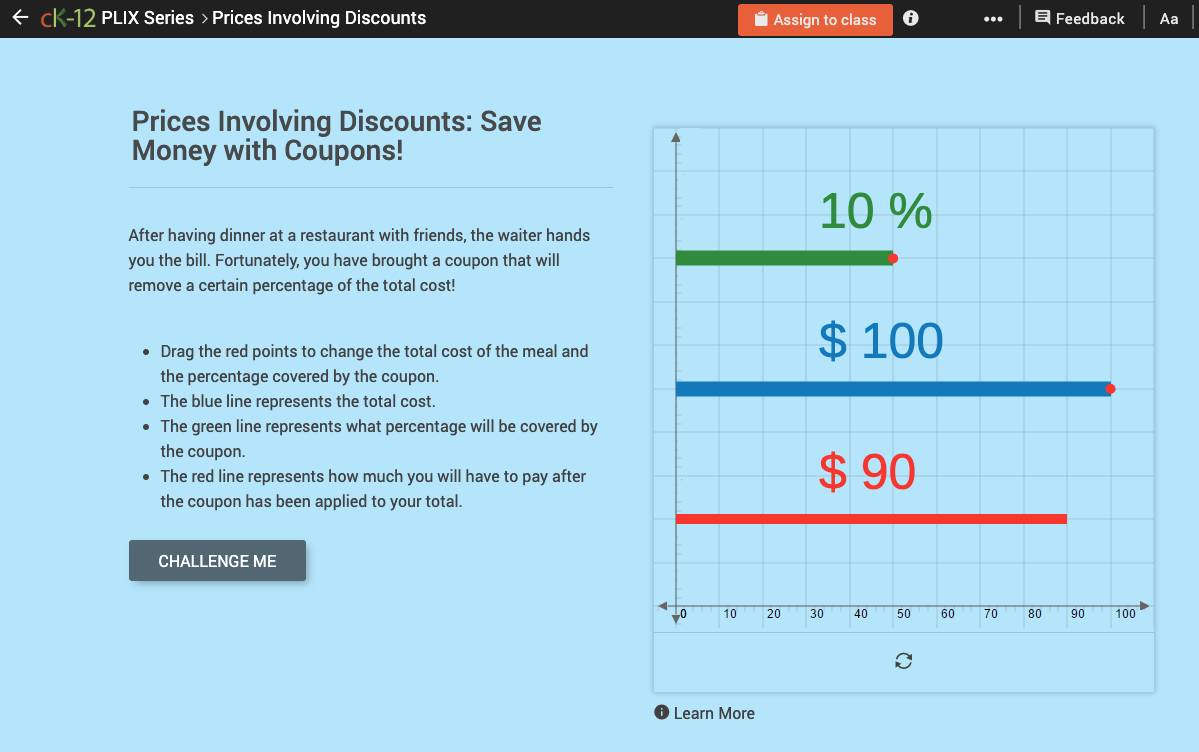Click the red point on the green percentage line
The image size is (1199, 752).
pyautogui.click(x=891, y=258)
